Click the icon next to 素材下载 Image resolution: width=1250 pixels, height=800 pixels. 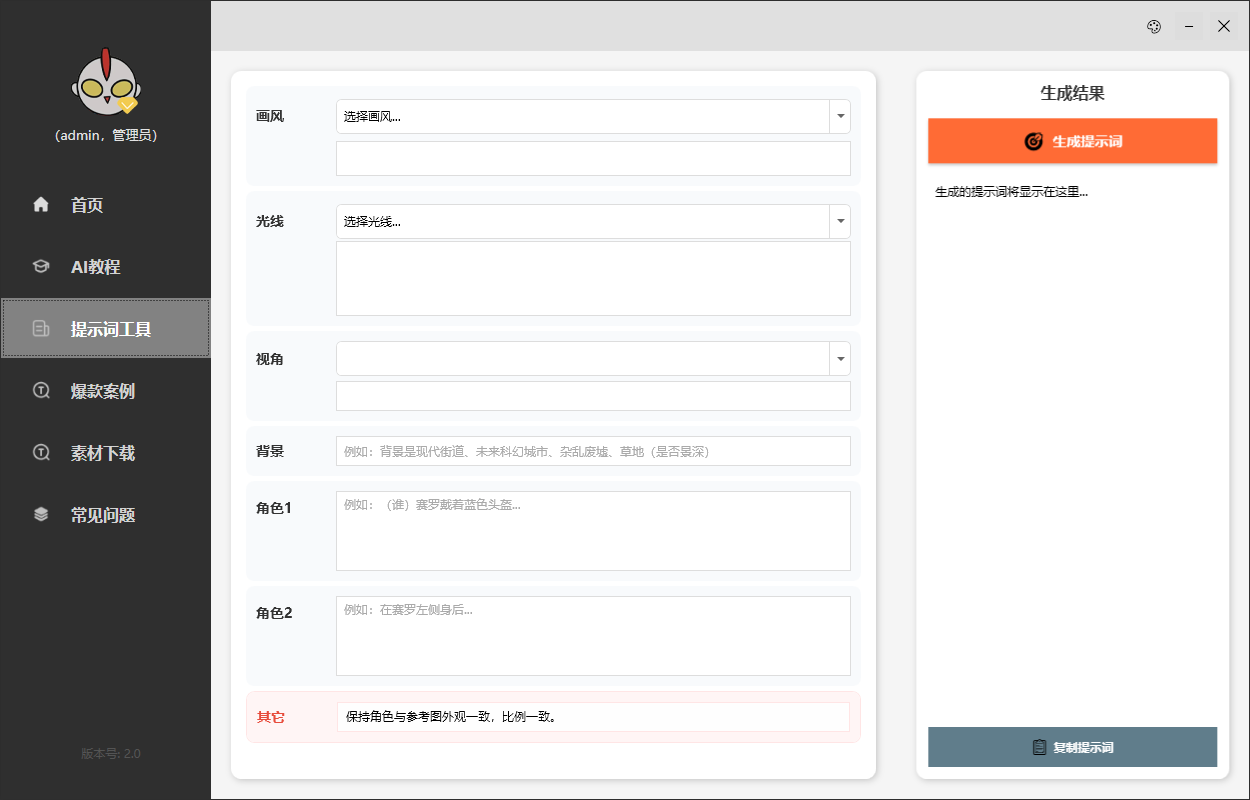41,453
